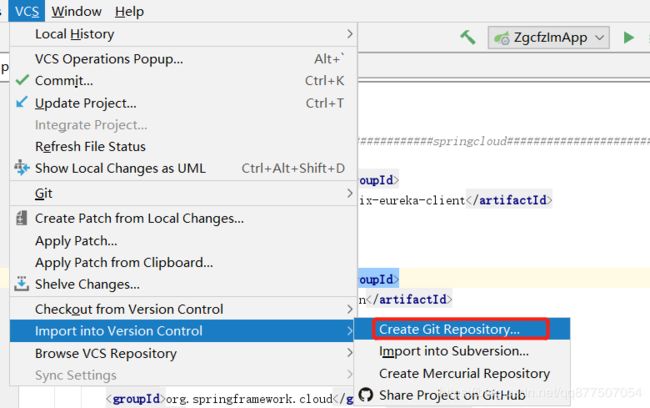Open the Help menu
650x408 pixels.
pyautogui.click(x=129, y=11)
